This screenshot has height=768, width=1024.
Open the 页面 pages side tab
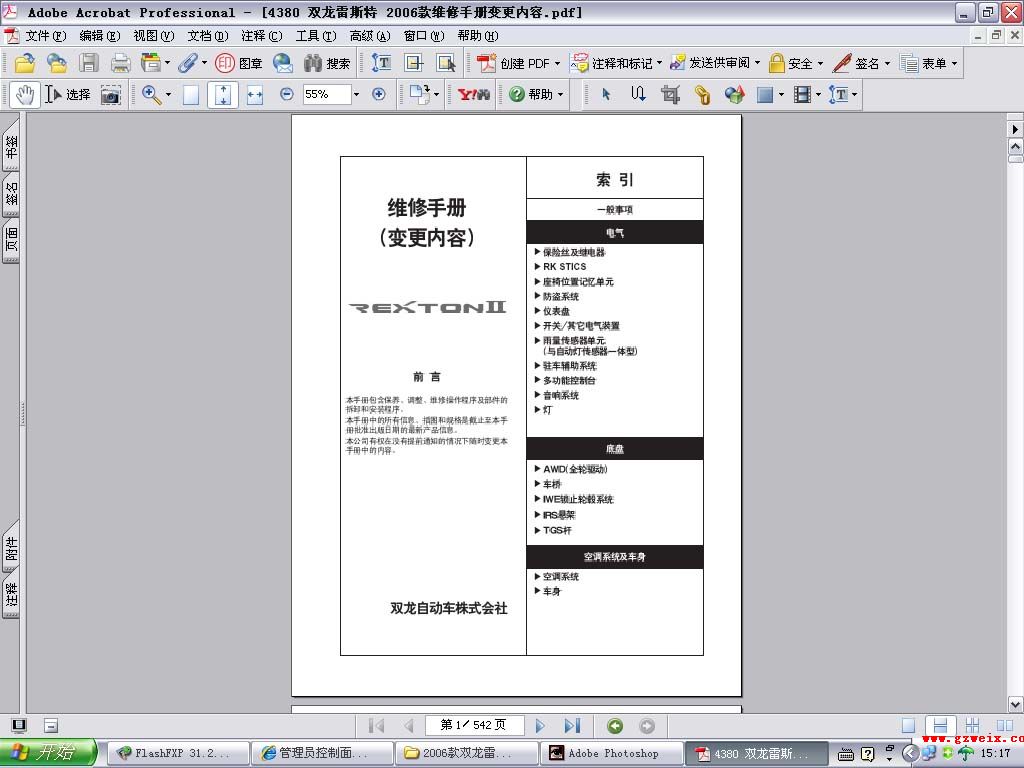11,239
